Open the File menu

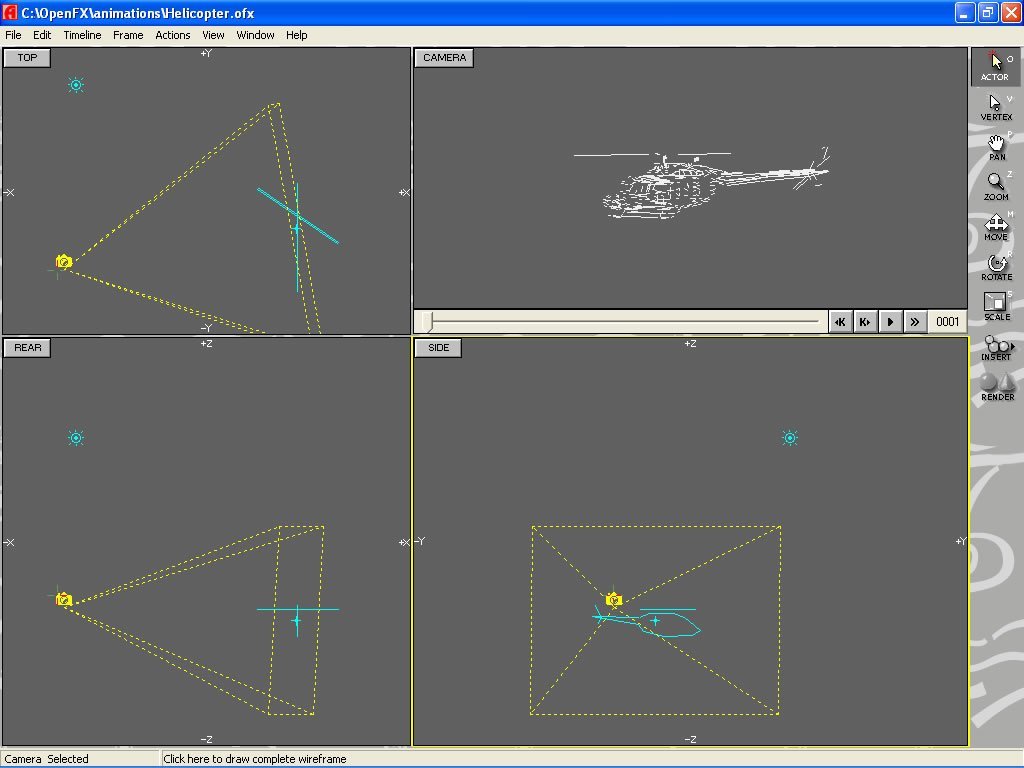pyautogui.click(x=13, y=35)
